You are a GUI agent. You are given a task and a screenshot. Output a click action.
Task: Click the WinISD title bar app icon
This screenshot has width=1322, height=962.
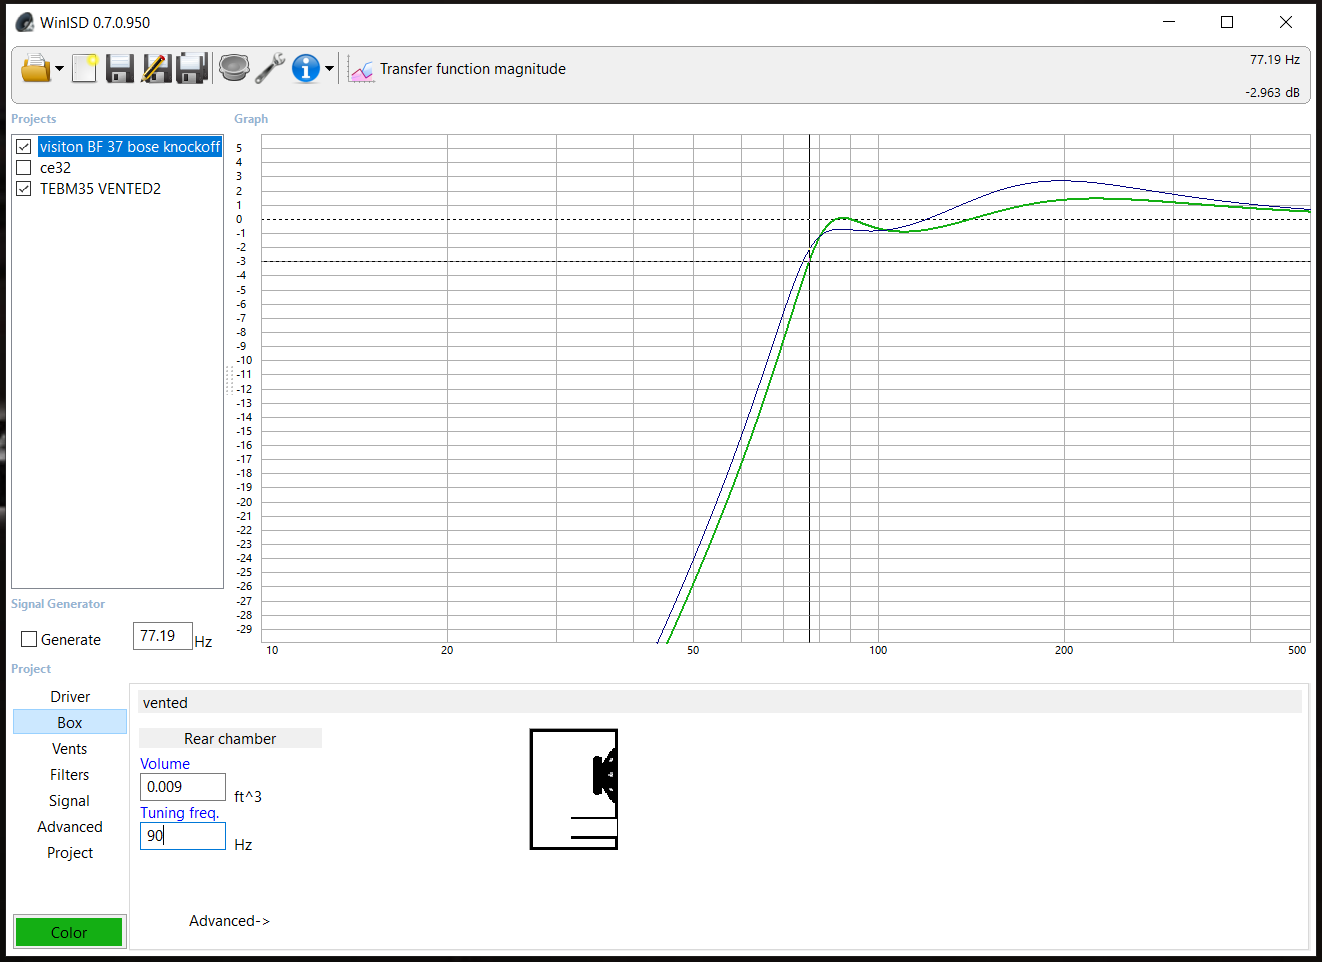tap(24, 22)
